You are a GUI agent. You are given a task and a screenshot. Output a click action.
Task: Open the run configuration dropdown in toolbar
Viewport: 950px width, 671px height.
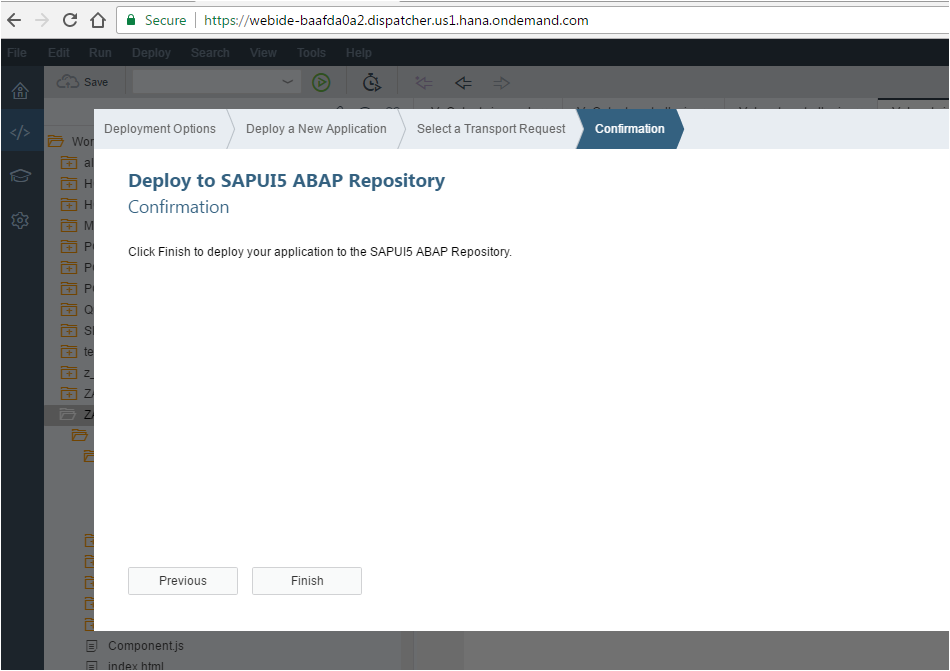pyautogui.click(x=217, y=82)
